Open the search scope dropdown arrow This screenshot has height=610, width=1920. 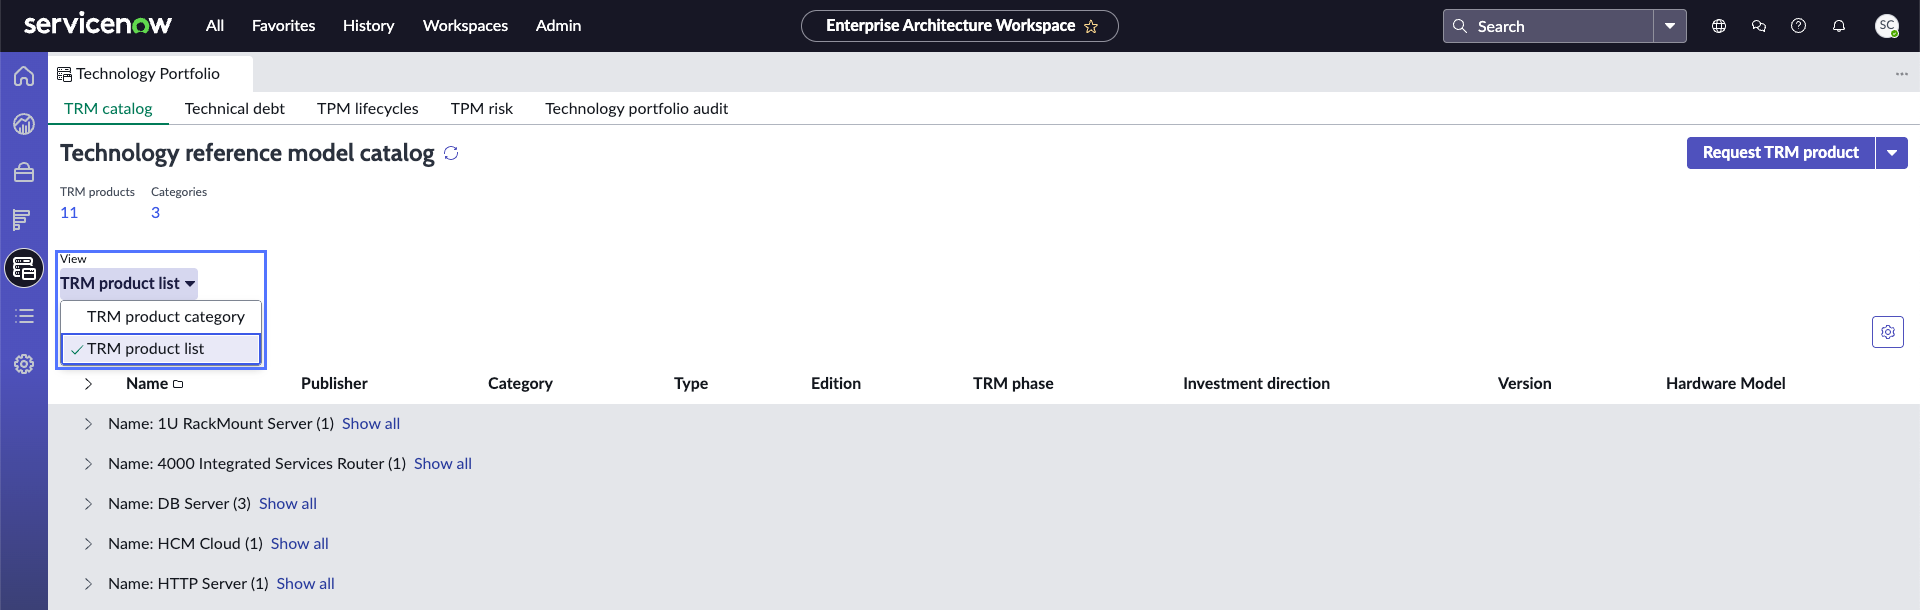(x=1670, y=26)
